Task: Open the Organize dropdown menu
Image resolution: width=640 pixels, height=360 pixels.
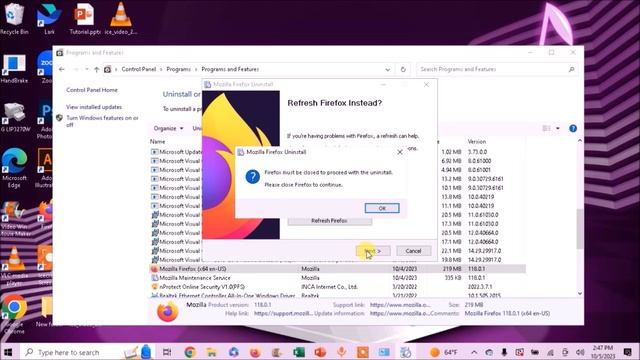Action: click(168, 128)
